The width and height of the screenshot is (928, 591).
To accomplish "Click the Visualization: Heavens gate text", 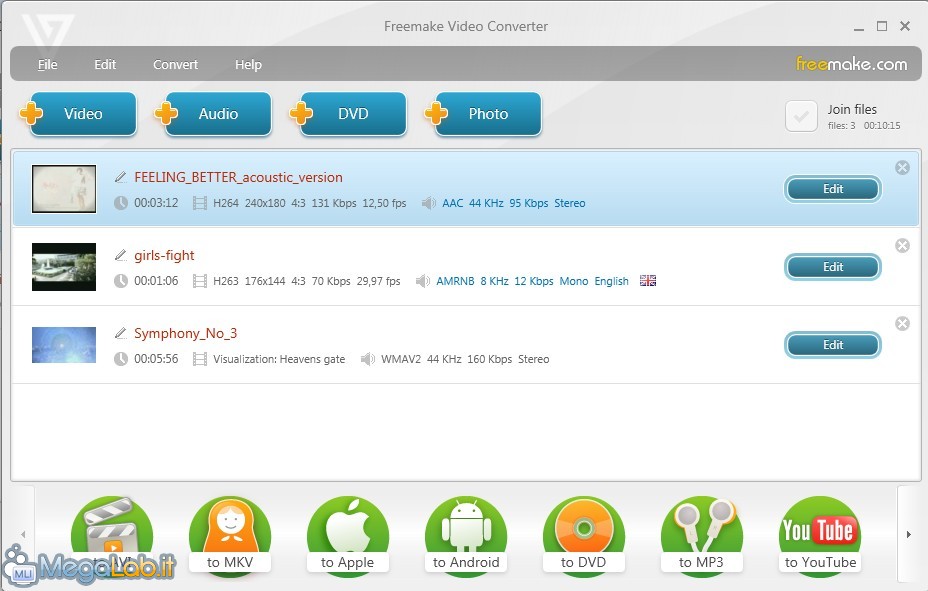I will coord(279,359).
